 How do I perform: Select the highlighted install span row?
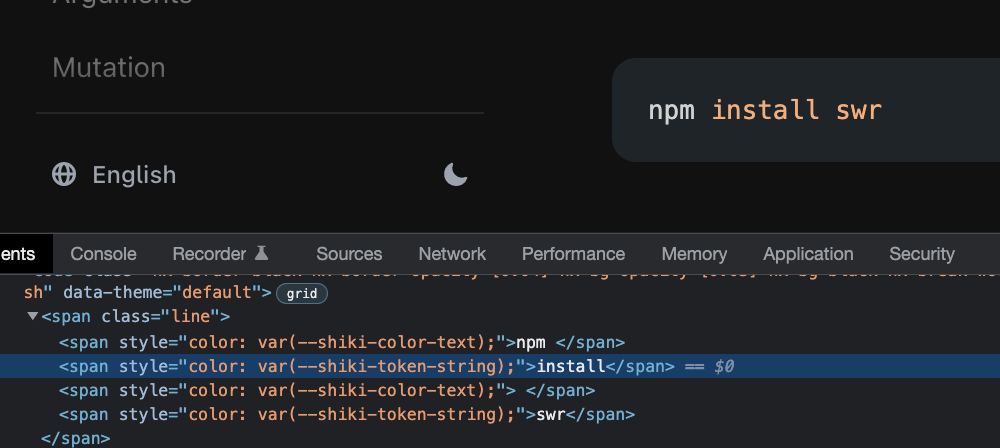pos(500,366)
